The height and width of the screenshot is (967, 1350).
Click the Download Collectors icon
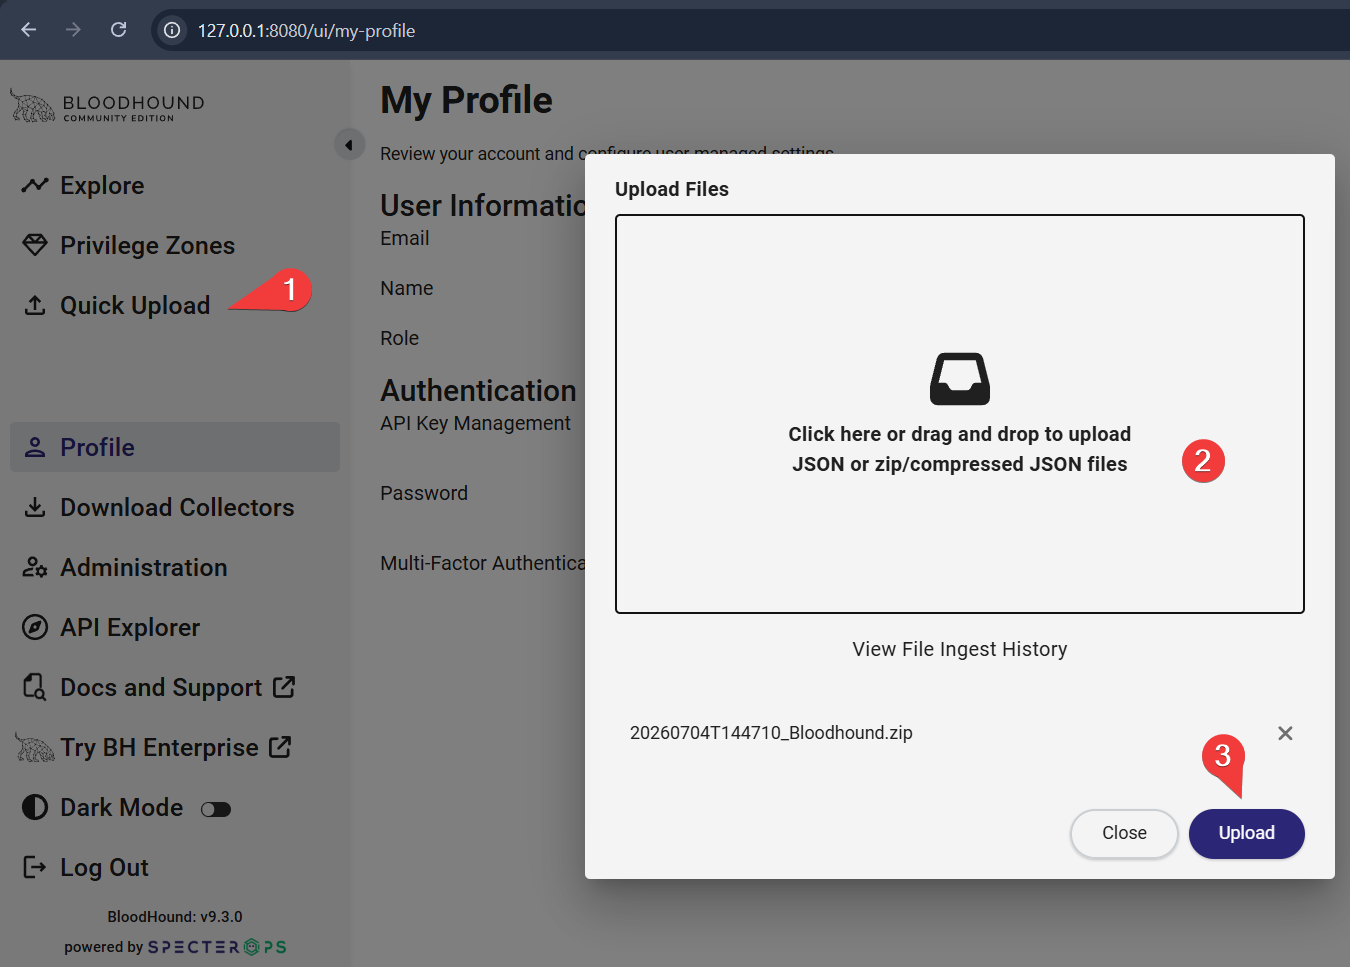click(35, 507)
